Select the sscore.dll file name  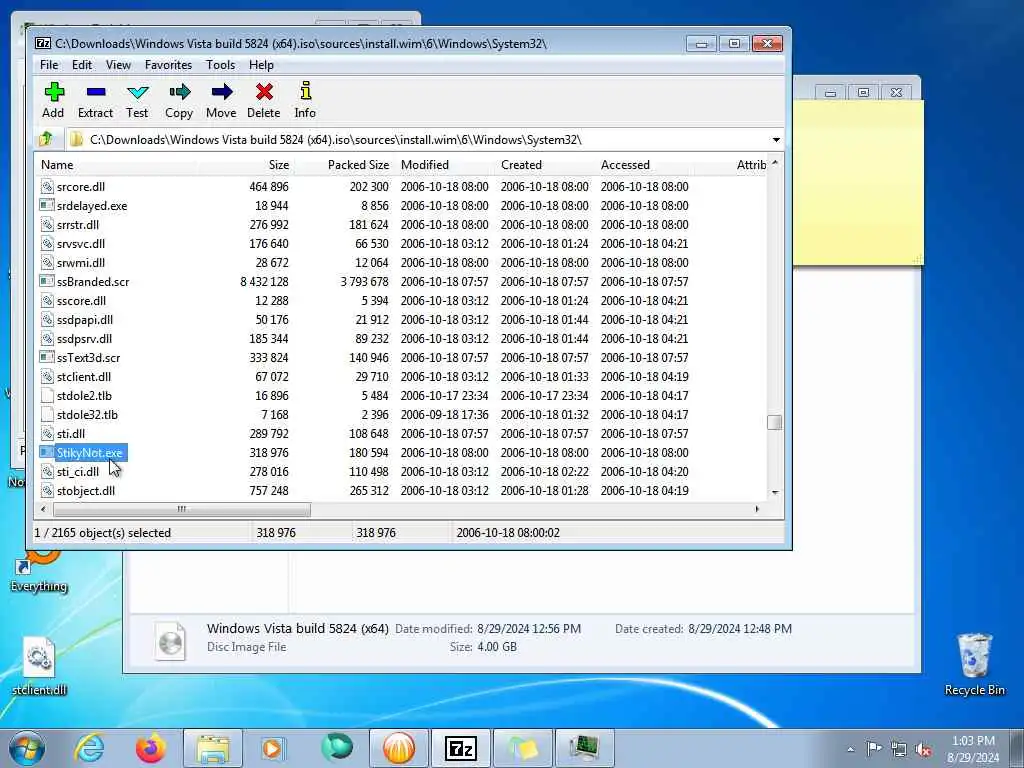click(x=81, y=300)
